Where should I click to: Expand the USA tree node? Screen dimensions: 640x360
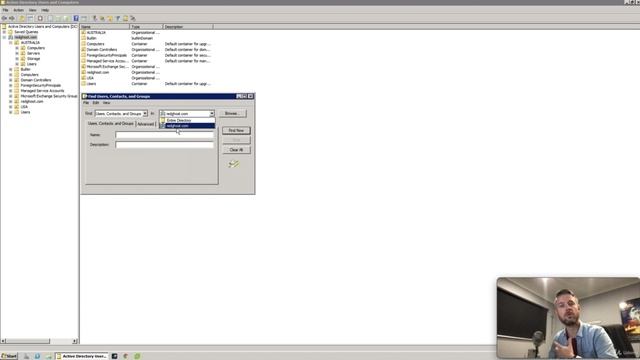coord(11,107)
